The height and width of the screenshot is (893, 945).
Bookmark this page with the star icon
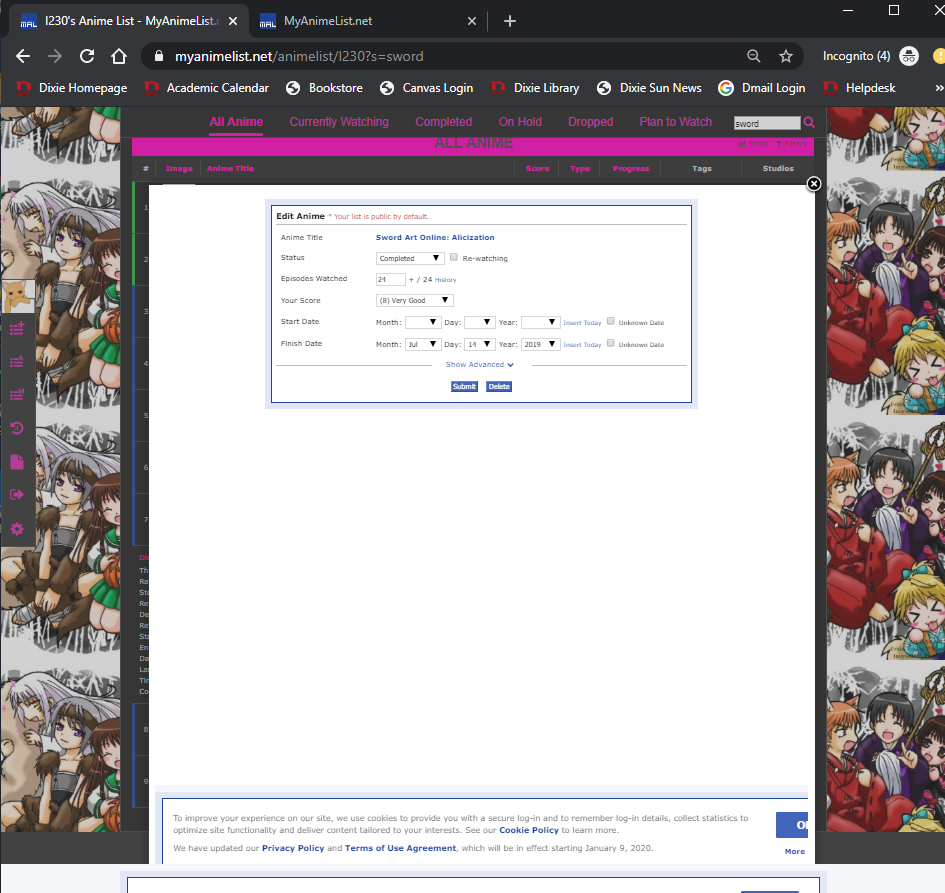[786, 56]
